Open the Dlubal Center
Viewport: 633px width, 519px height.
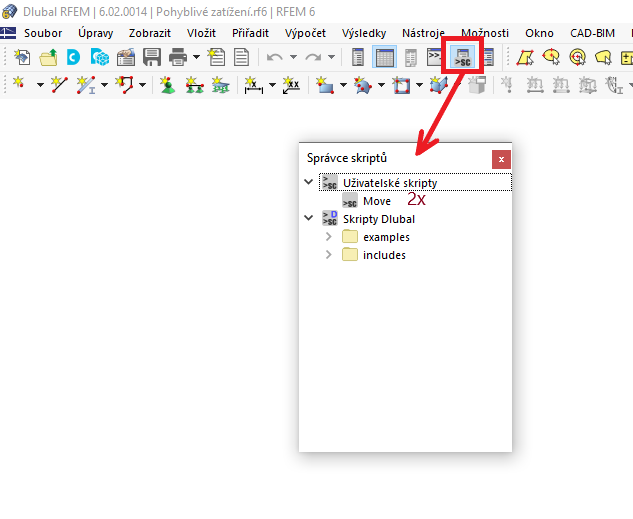tap(73, 57)
